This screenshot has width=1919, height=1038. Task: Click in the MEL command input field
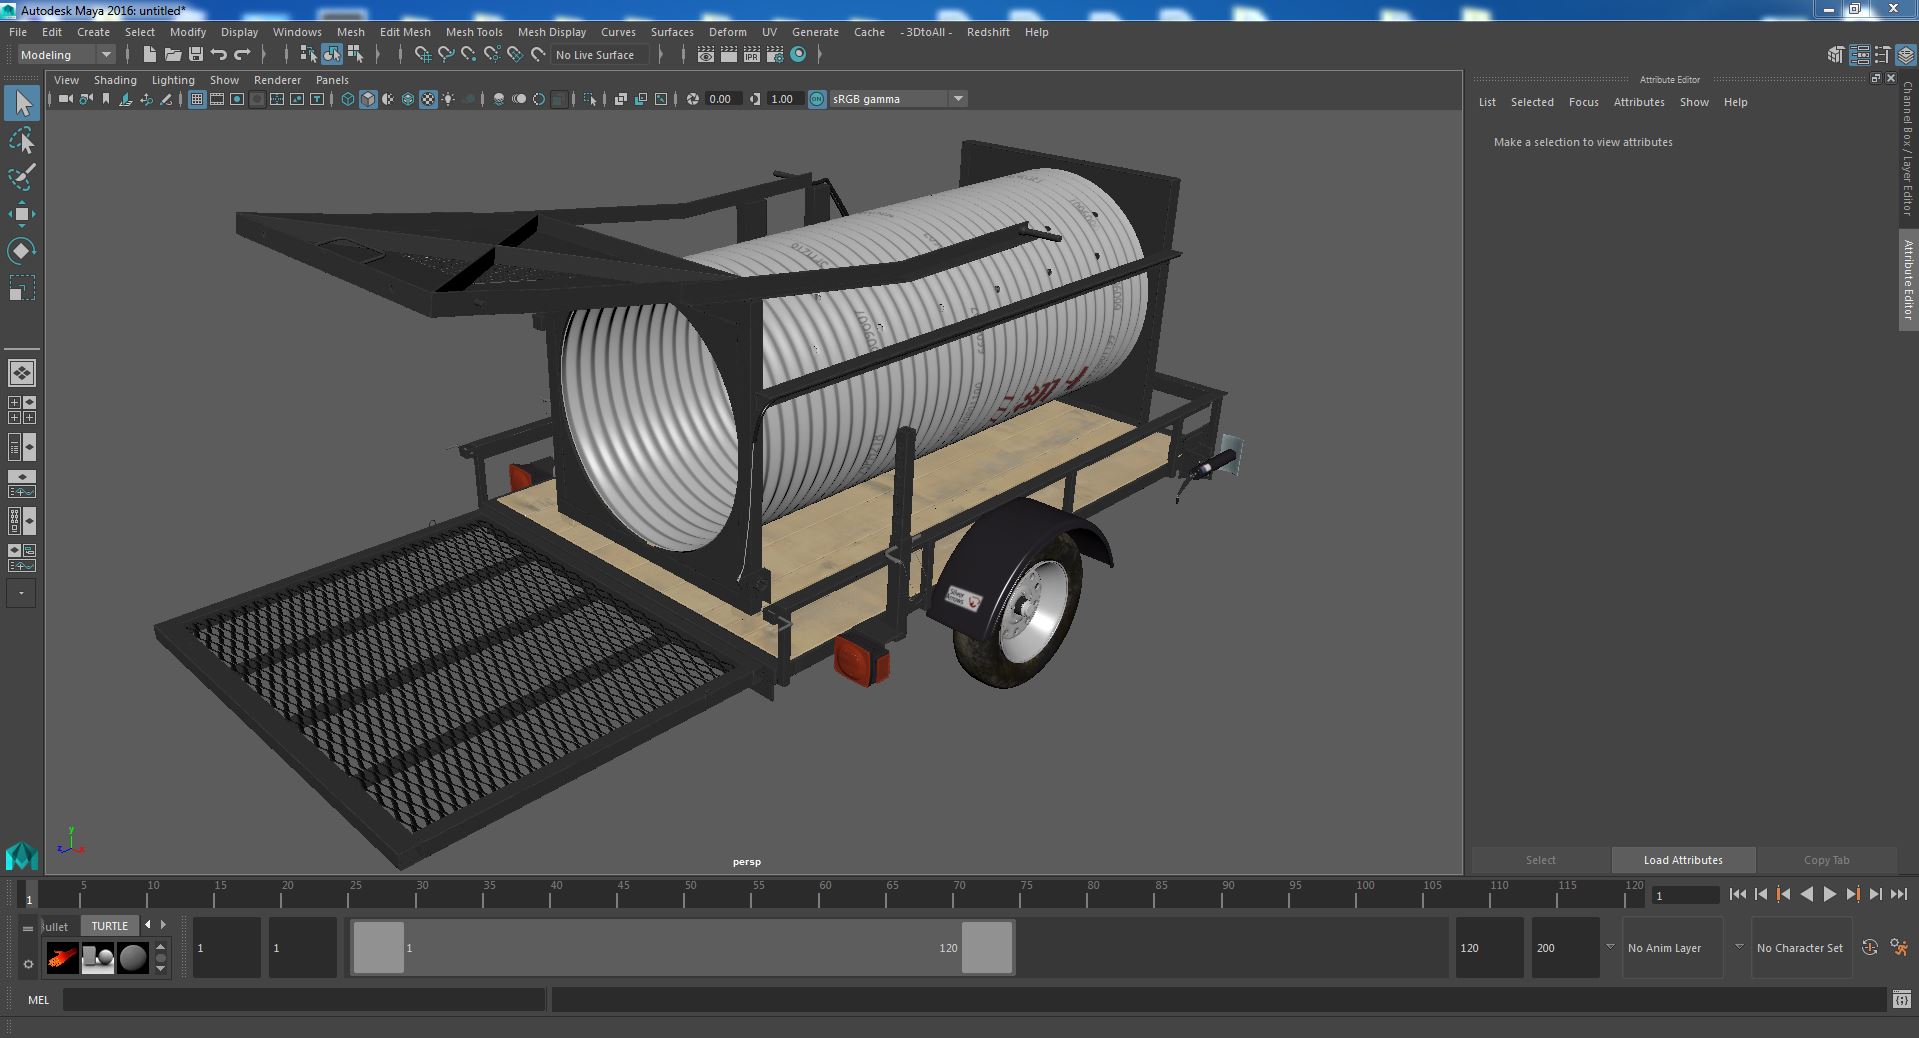[x=303, y=999]
